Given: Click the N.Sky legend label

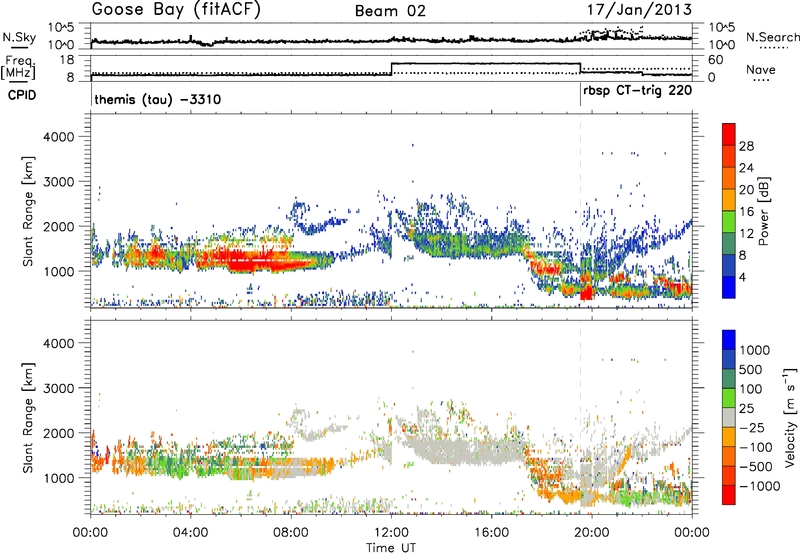Looking at the screenshot, I should pos(19,37).
